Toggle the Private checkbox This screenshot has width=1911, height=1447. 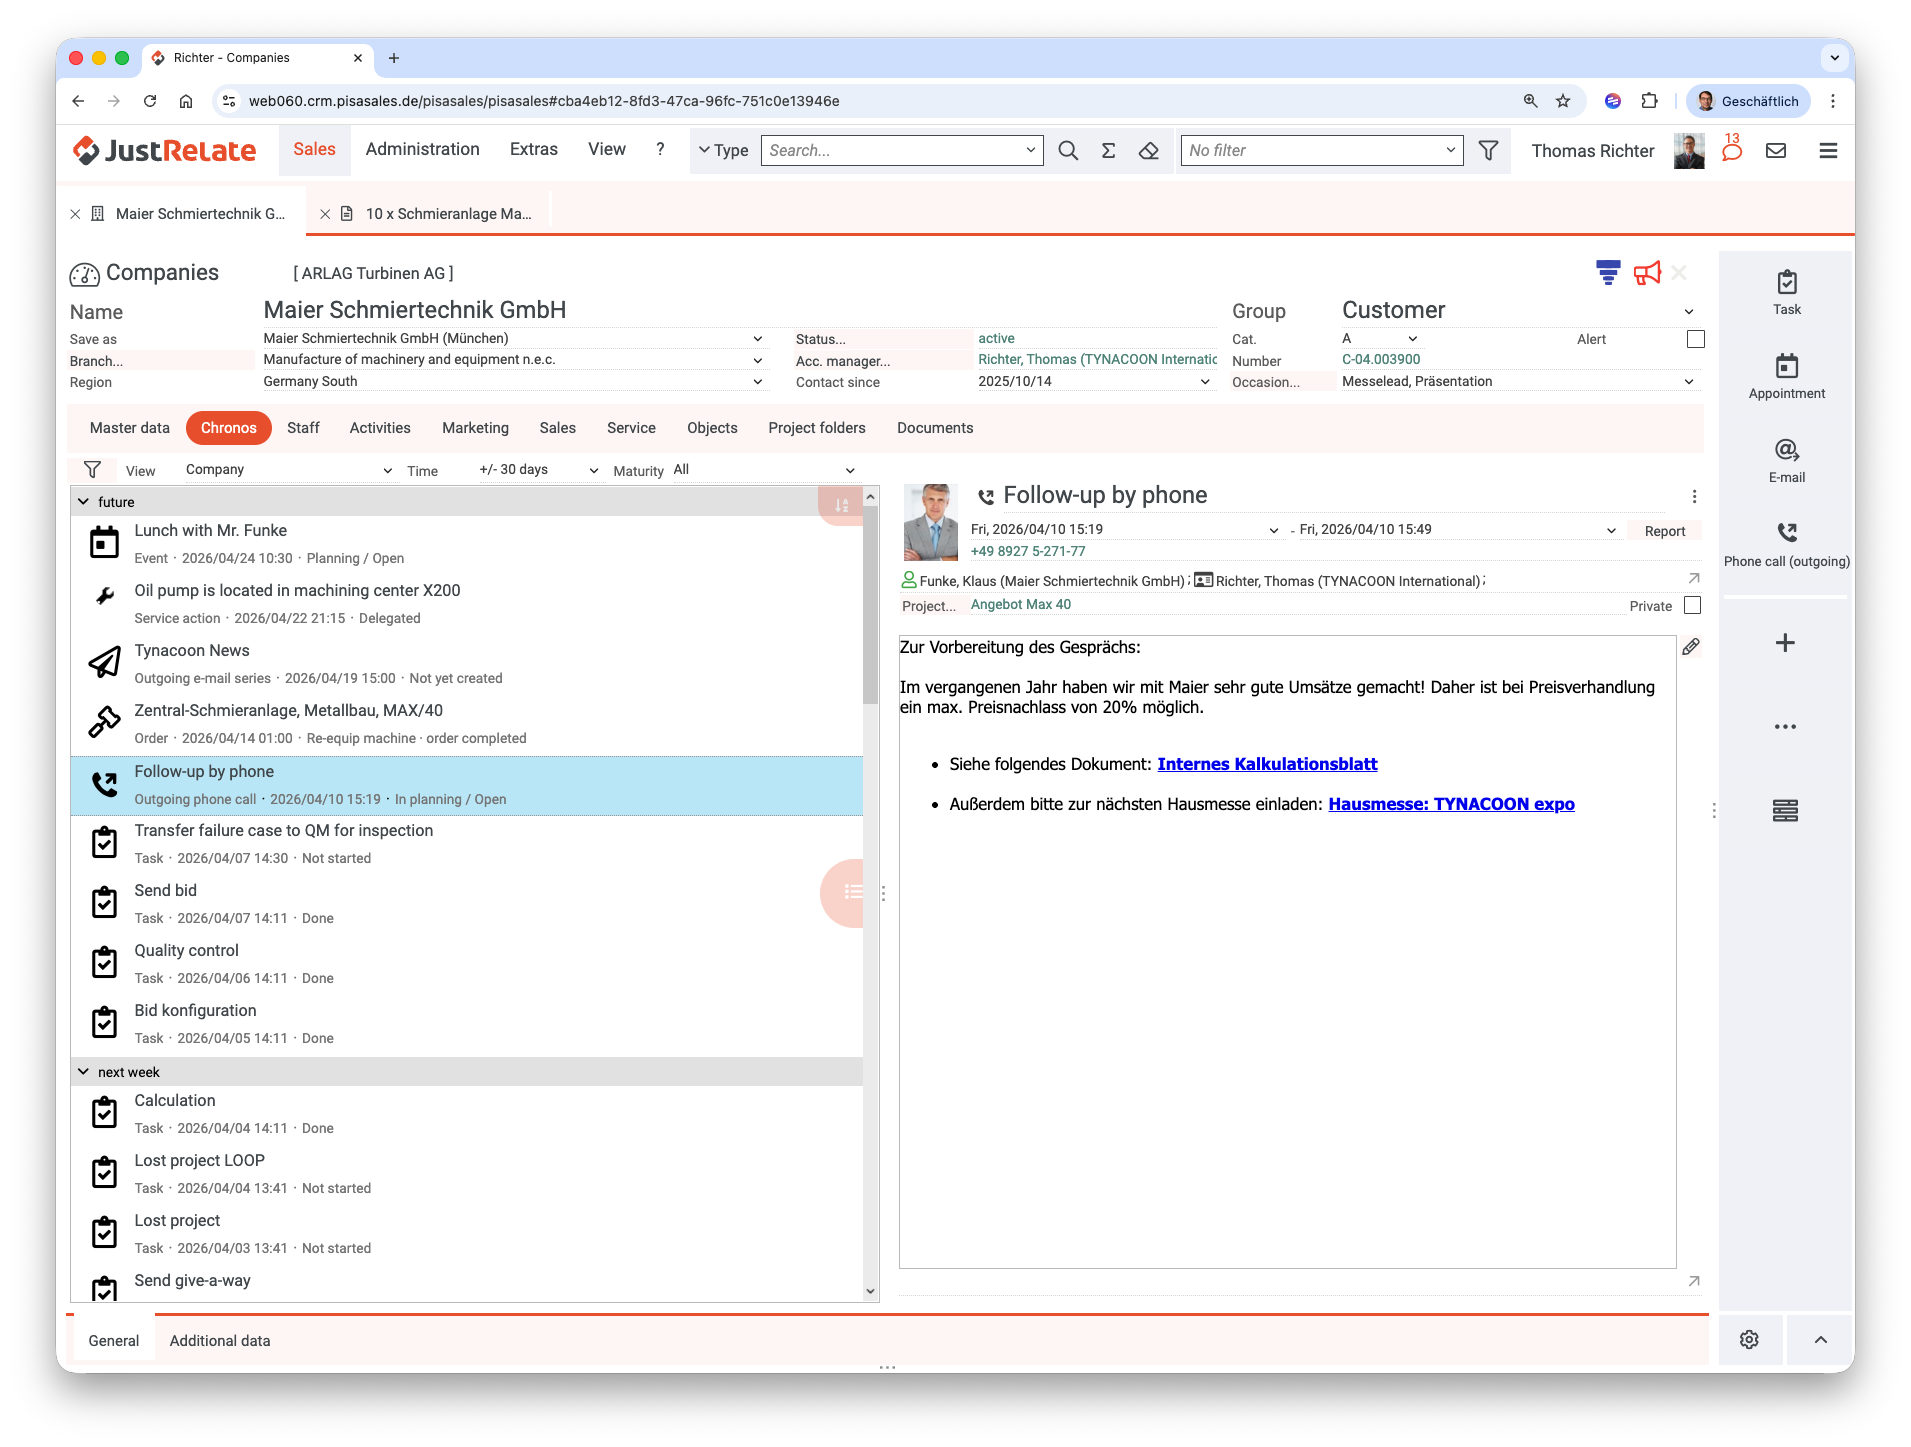(x=1692, y=605)
